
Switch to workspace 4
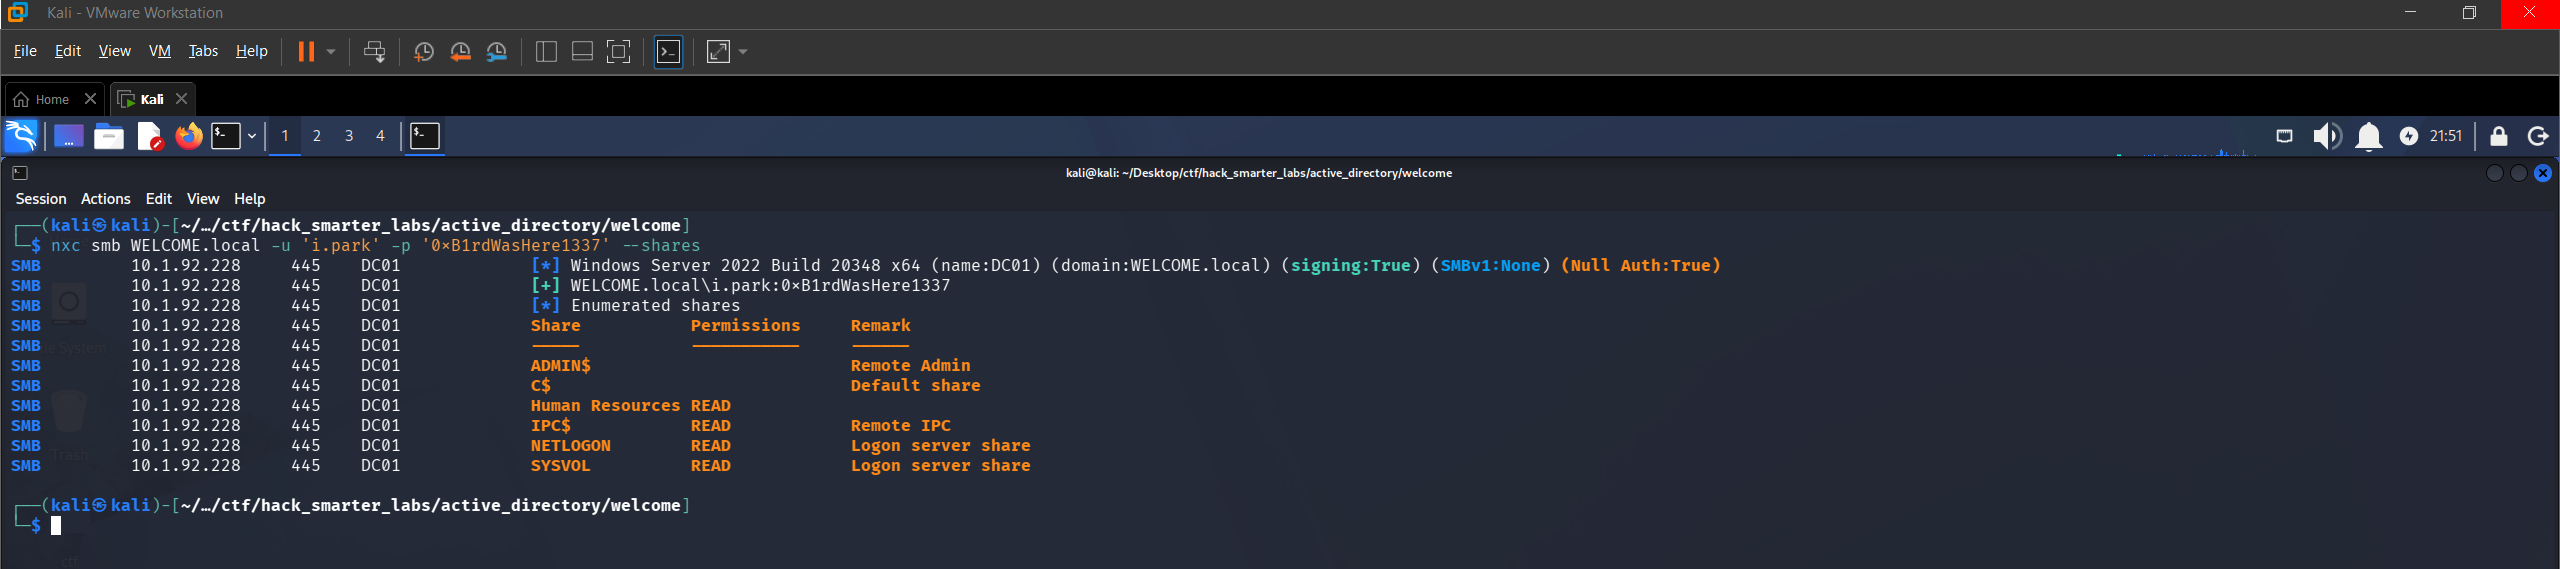tap(380, 136)
